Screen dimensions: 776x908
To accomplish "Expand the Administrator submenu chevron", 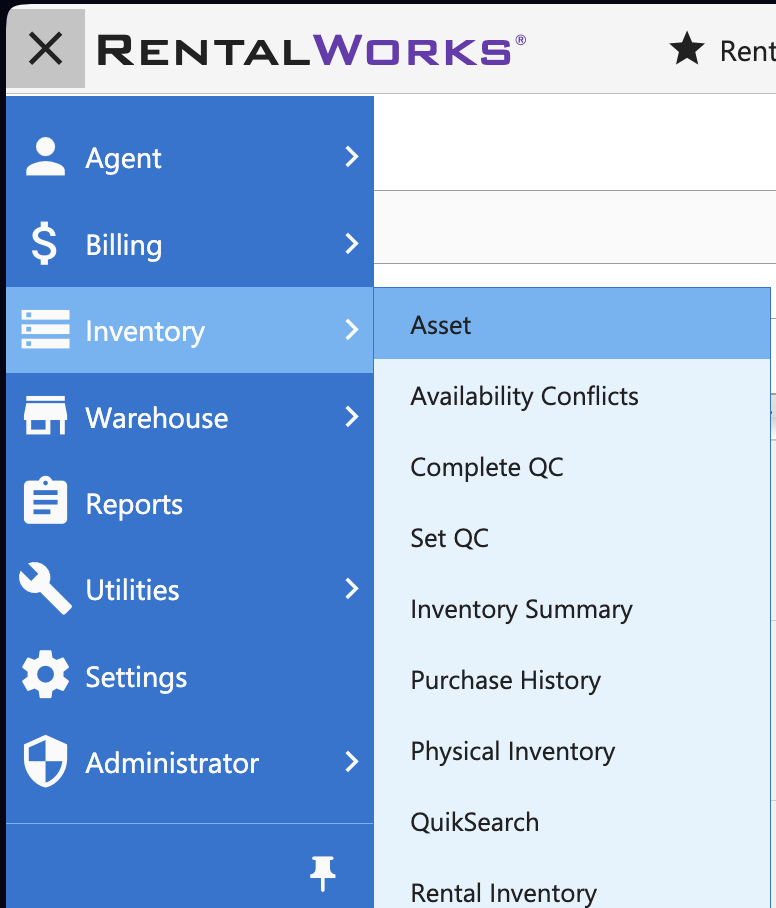I will tap(352, 761).
